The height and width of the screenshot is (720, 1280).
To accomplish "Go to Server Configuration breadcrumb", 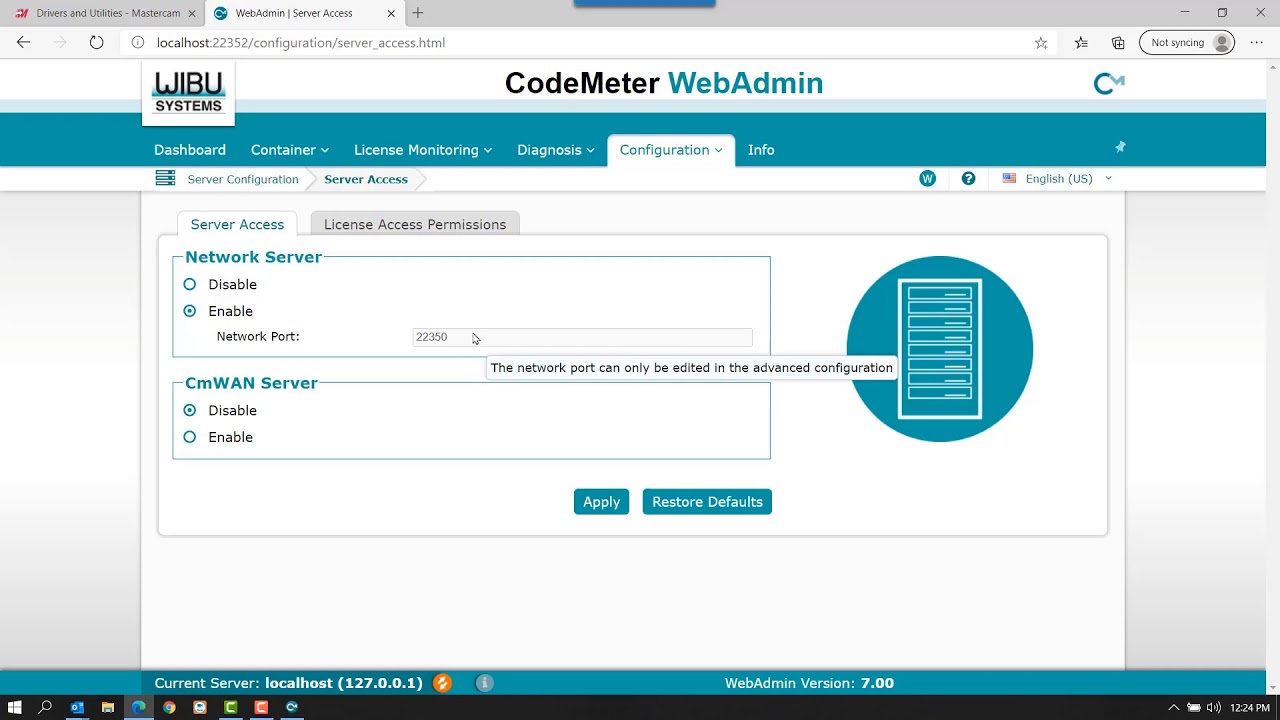I will (243, 179).
